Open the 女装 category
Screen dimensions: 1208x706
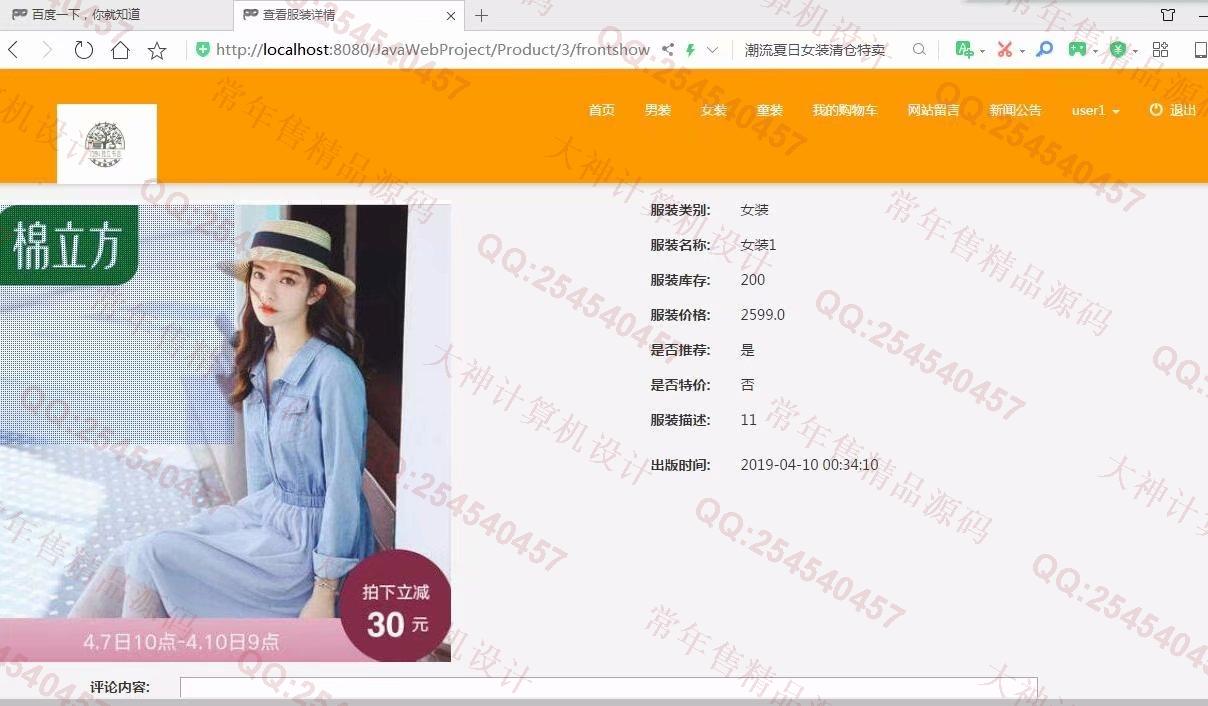714,110
